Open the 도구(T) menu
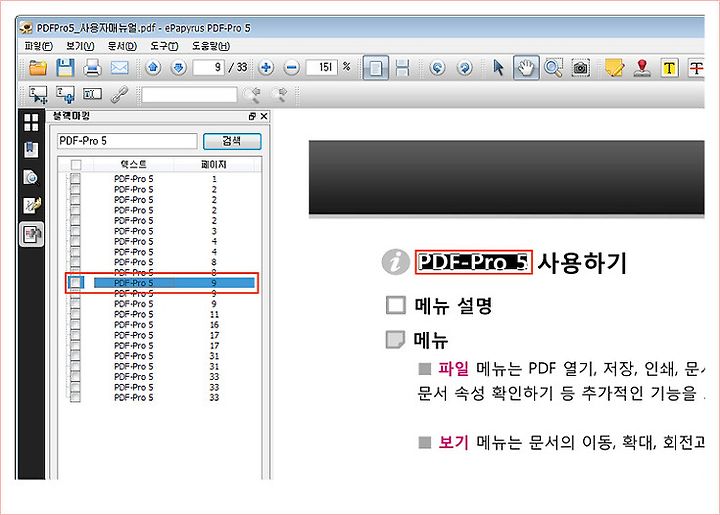 click(x=164, y=46)
